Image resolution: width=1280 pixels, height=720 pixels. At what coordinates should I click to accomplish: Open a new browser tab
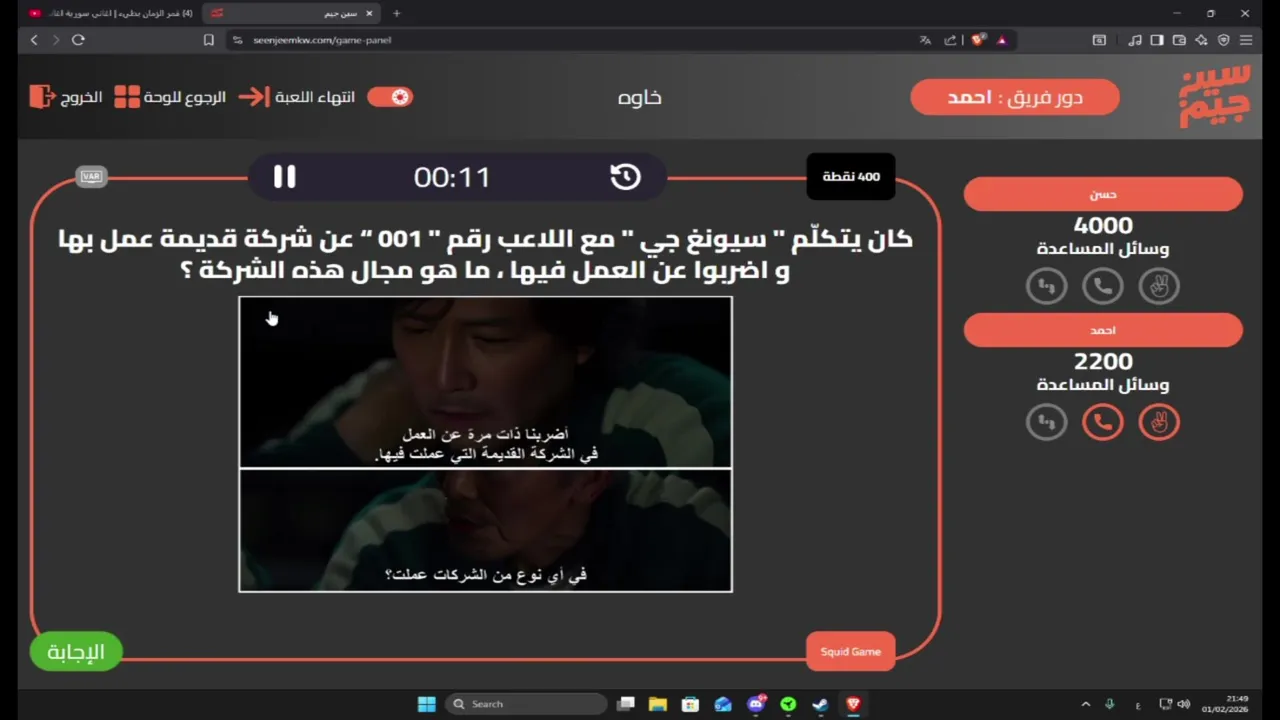(397, 13)
